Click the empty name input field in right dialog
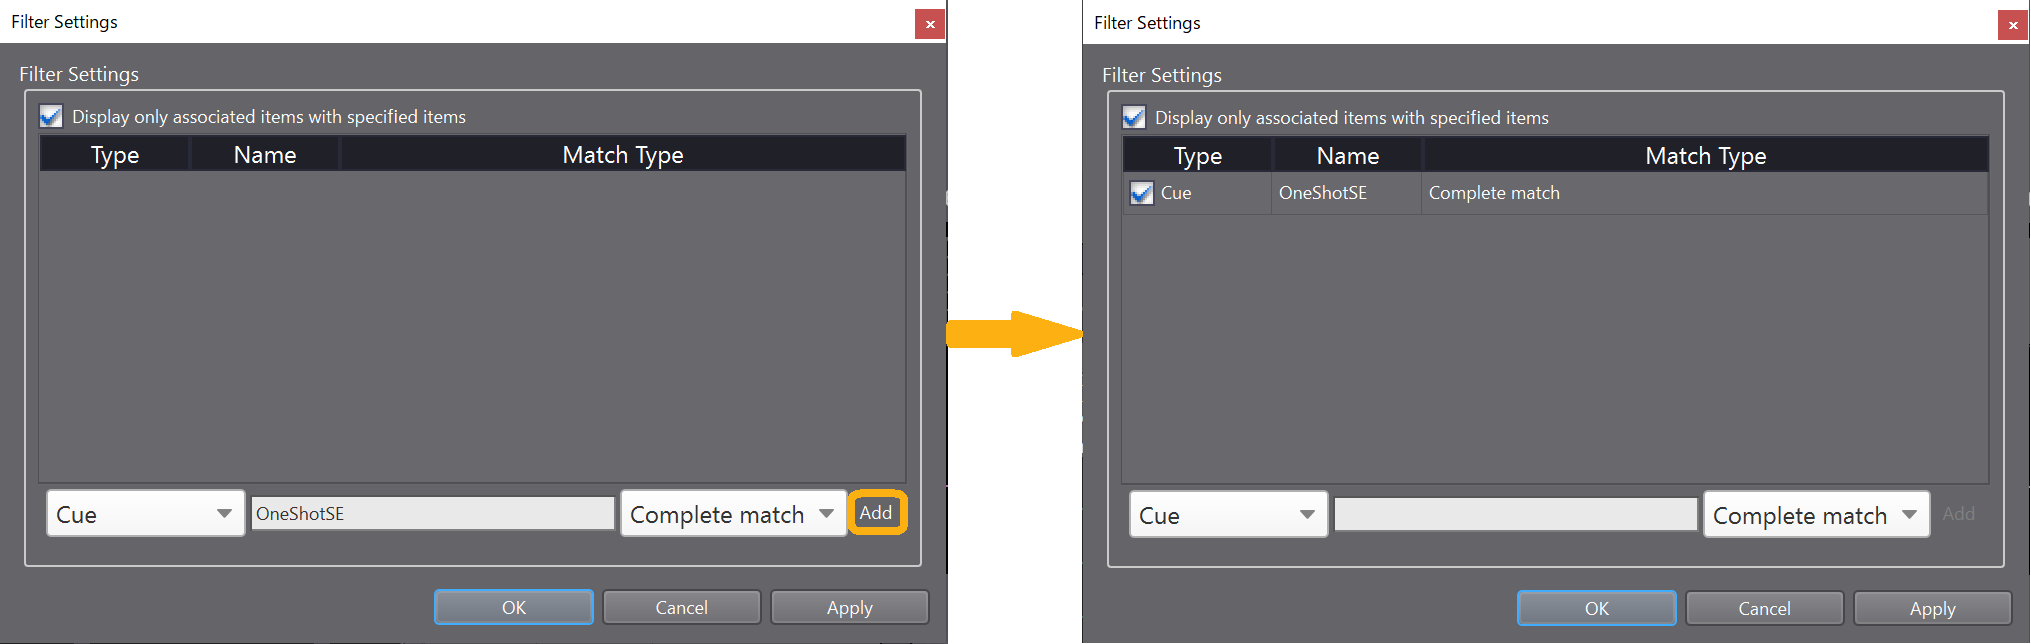This screenshot has width=2031, height=644. coord(1516,514)
